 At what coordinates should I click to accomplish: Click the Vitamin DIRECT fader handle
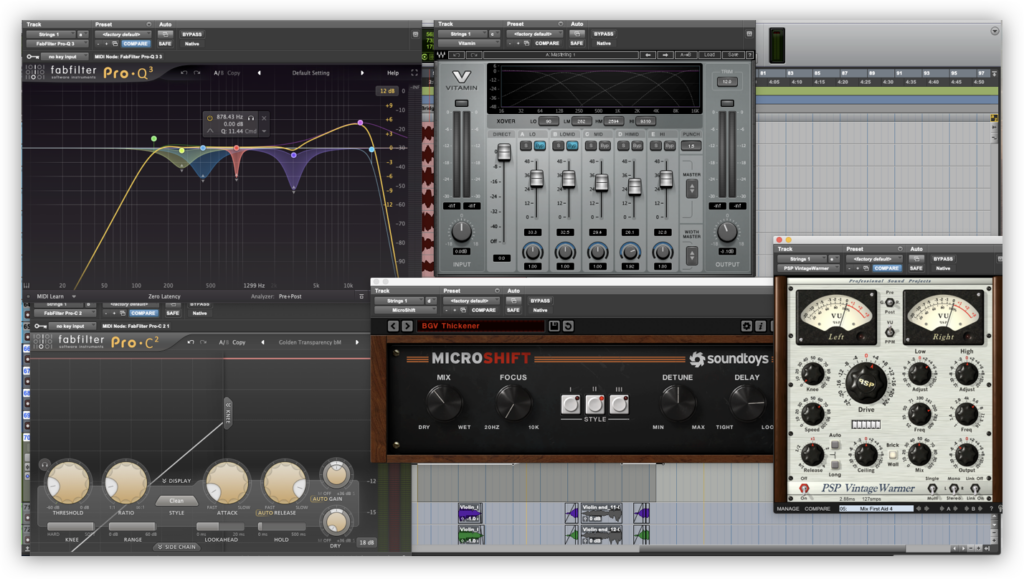pyautogui.click(x=504, y=152)
